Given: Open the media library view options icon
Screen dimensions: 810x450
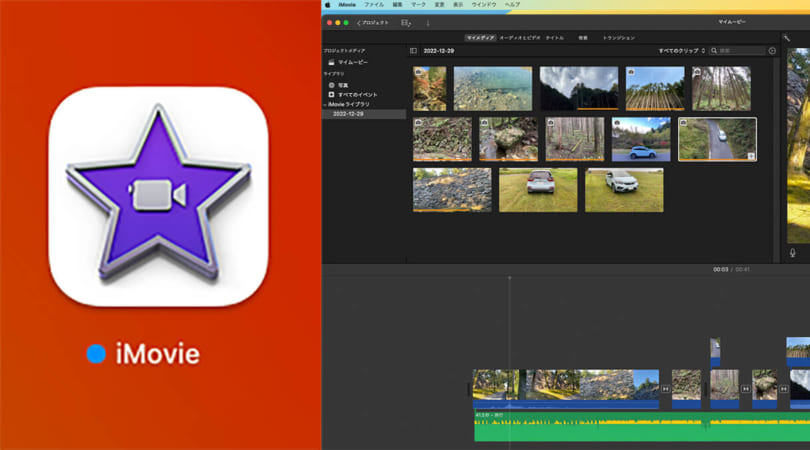Looking at the screenshot, I should click(406, 23).
